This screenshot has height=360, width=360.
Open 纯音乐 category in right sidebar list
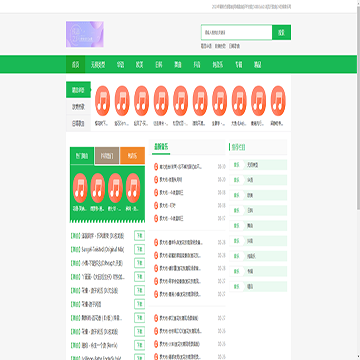258,256
